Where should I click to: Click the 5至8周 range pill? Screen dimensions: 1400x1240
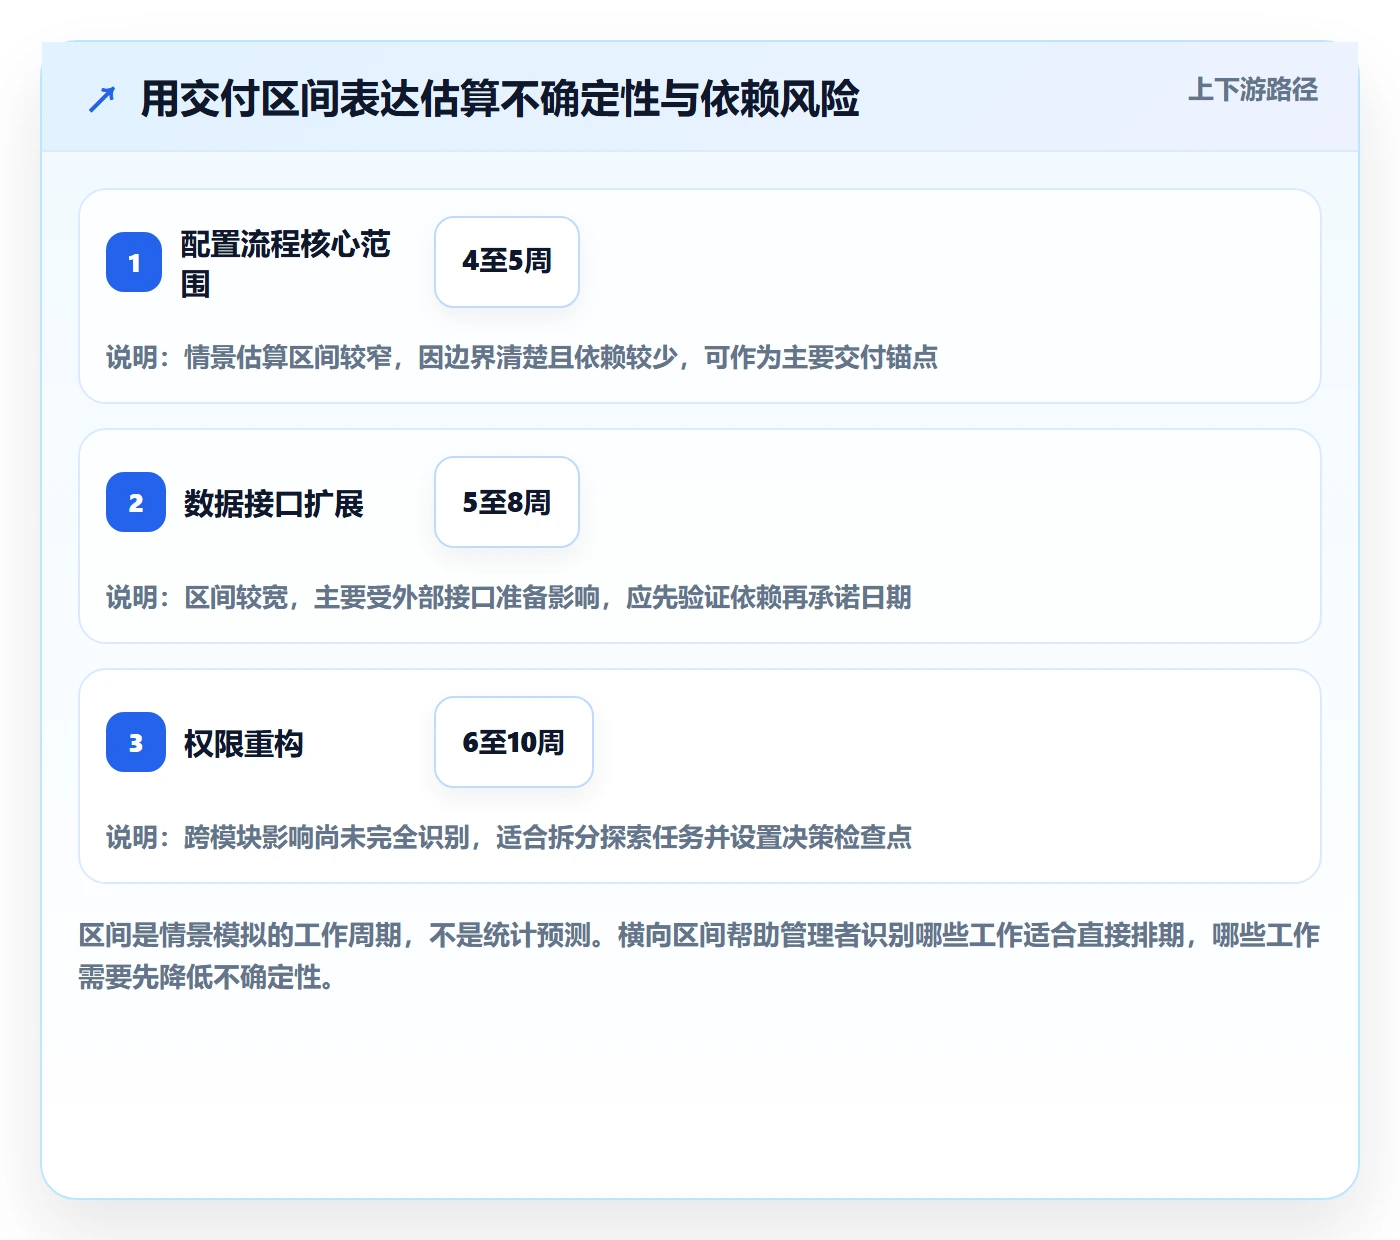pos(507,502)
